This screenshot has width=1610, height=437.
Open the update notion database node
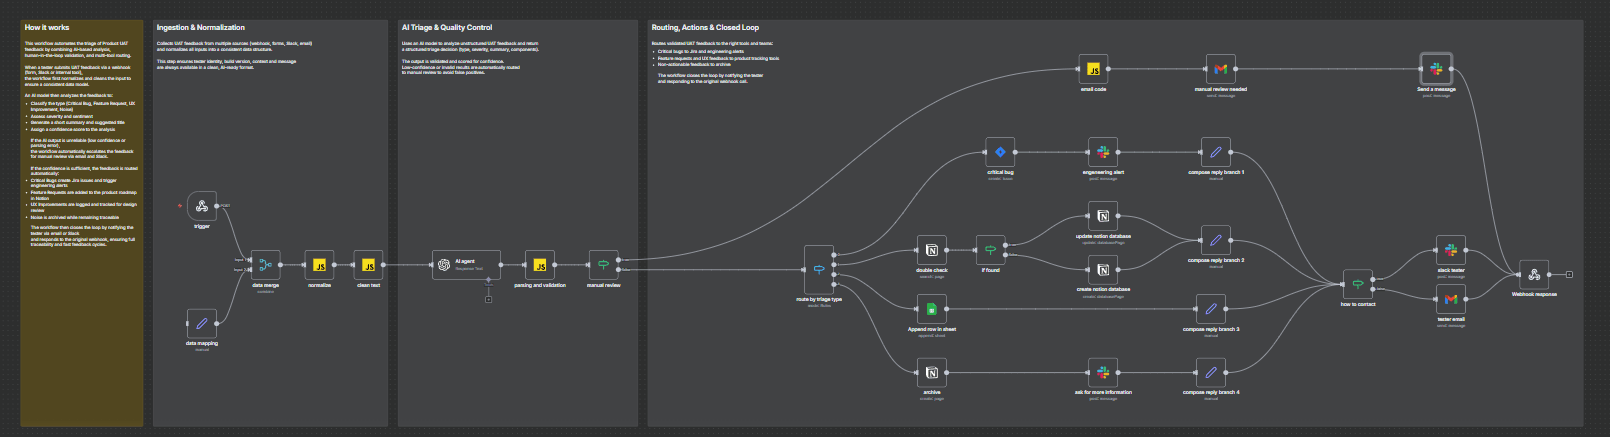(x=1103, y=216)
